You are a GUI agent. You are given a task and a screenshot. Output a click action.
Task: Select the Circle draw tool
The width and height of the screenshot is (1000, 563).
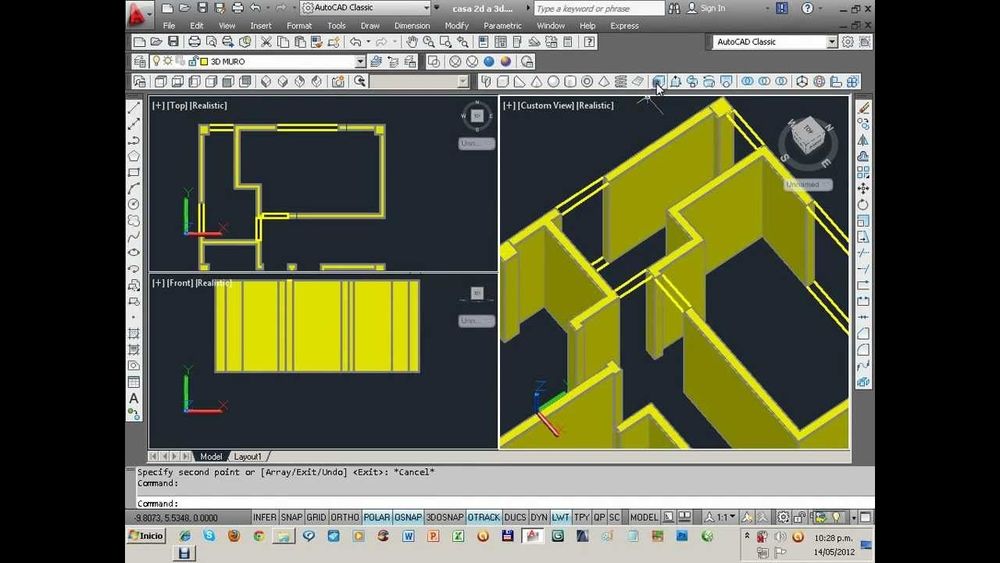(x=134, y=204)
